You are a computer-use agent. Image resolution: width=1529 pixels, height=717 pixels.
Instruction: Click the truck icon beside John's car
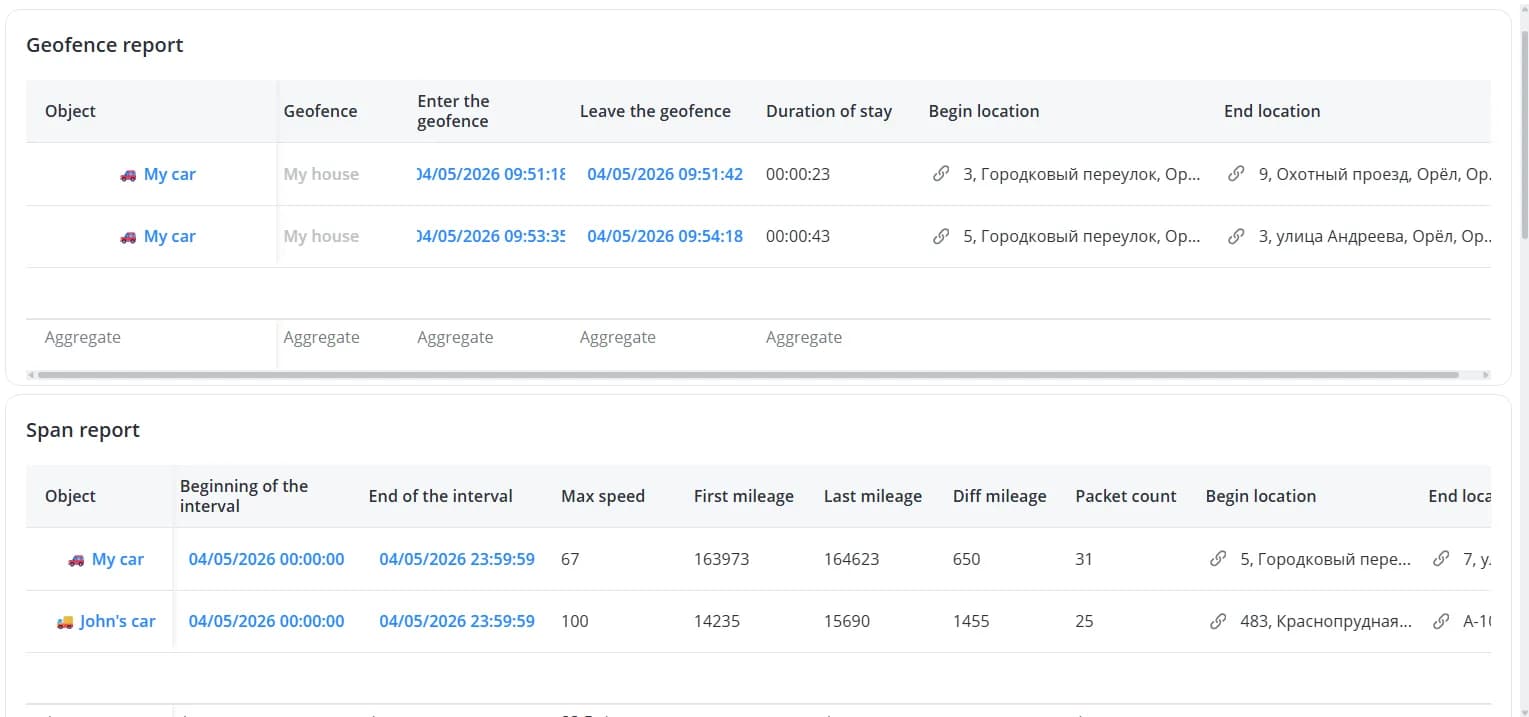[x=65, y=622]
